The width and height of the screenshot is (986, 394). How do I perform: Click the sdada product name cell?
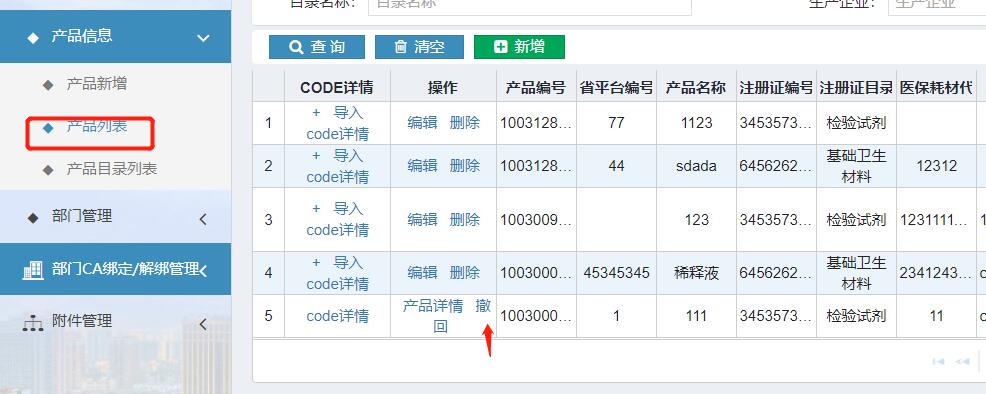[696, 167]
